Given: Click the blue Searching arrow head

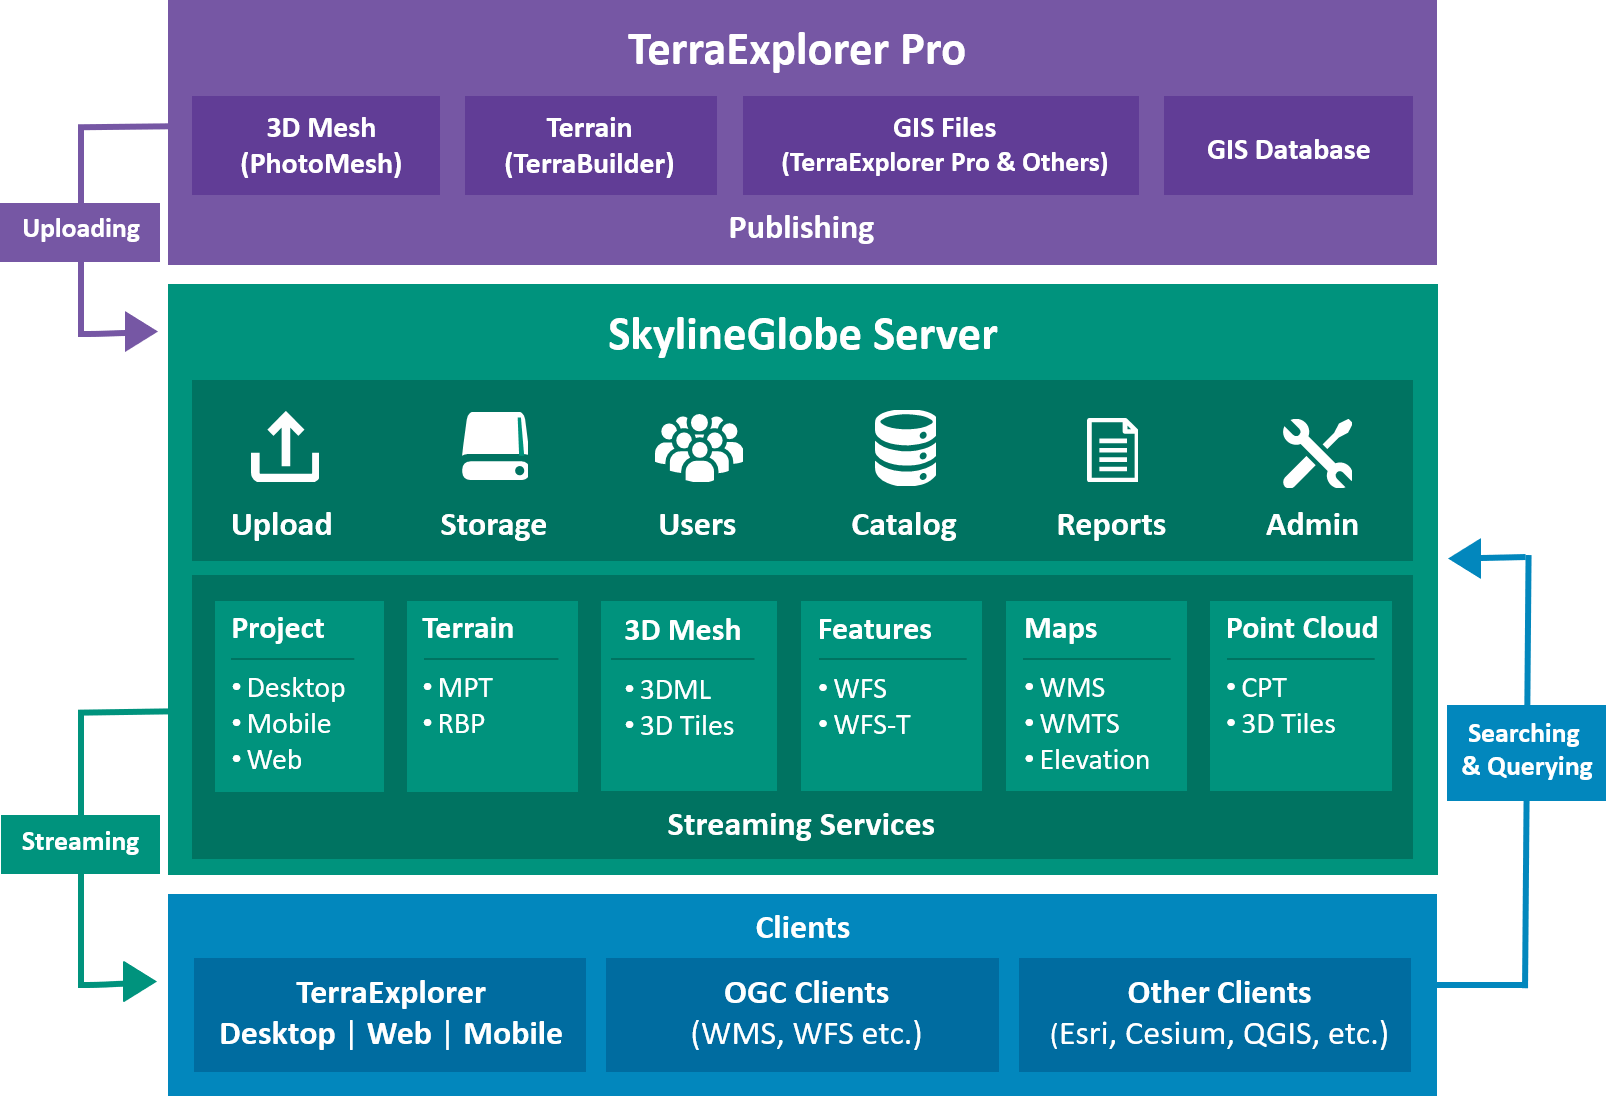Looking at the screenshot, I should (1467, 558).
